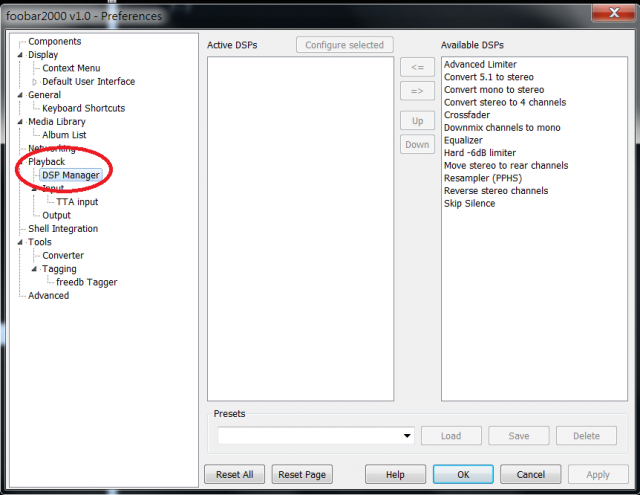Open Default User Interface page

pyautogui.click(x=89, y=82)
